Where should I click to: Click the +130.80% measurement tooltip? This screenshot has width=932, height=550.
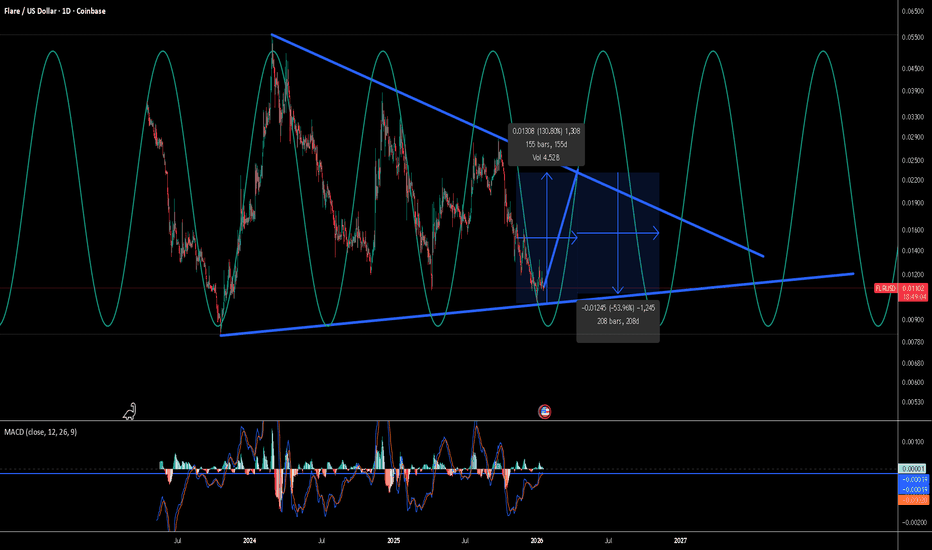546,144
